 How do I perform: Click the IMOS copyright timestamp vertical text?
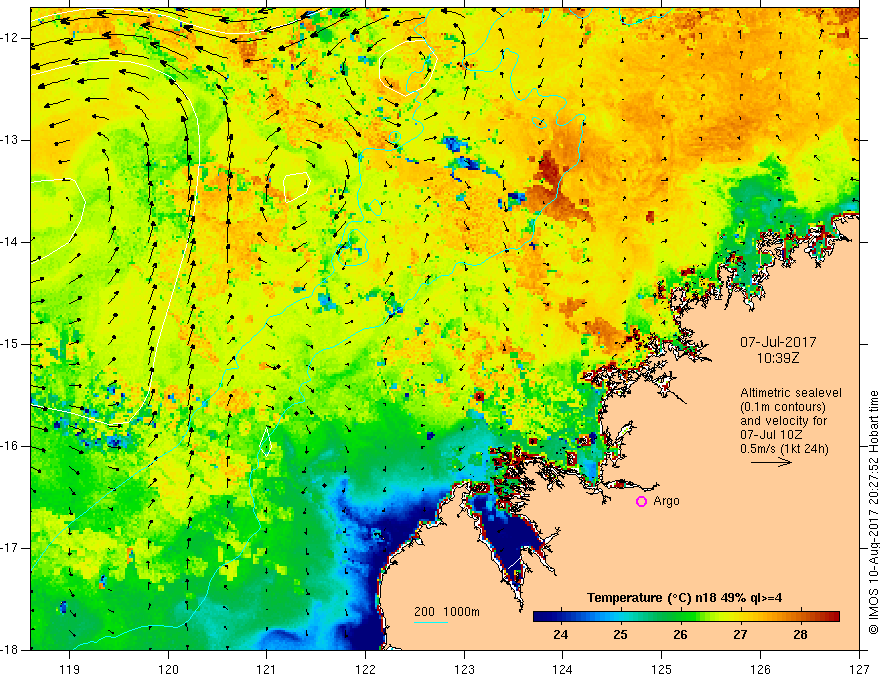[x=873, y=513]
